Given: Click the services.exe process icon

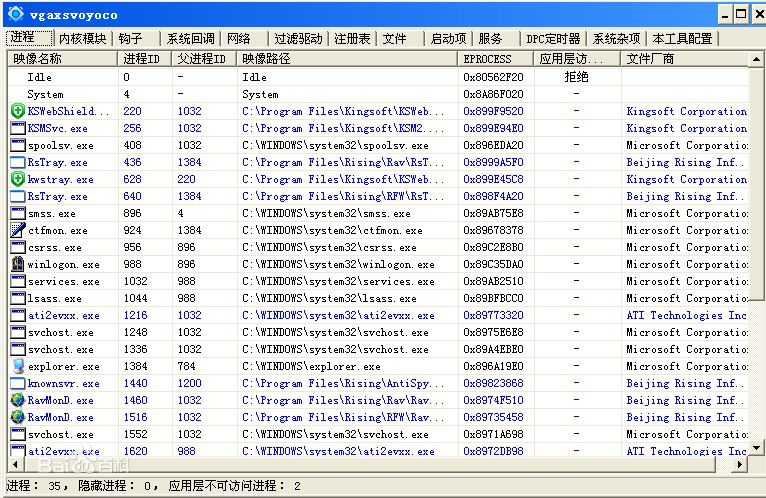Looking at the screenshot, I should pyautogui.click(x=18, y=281).
